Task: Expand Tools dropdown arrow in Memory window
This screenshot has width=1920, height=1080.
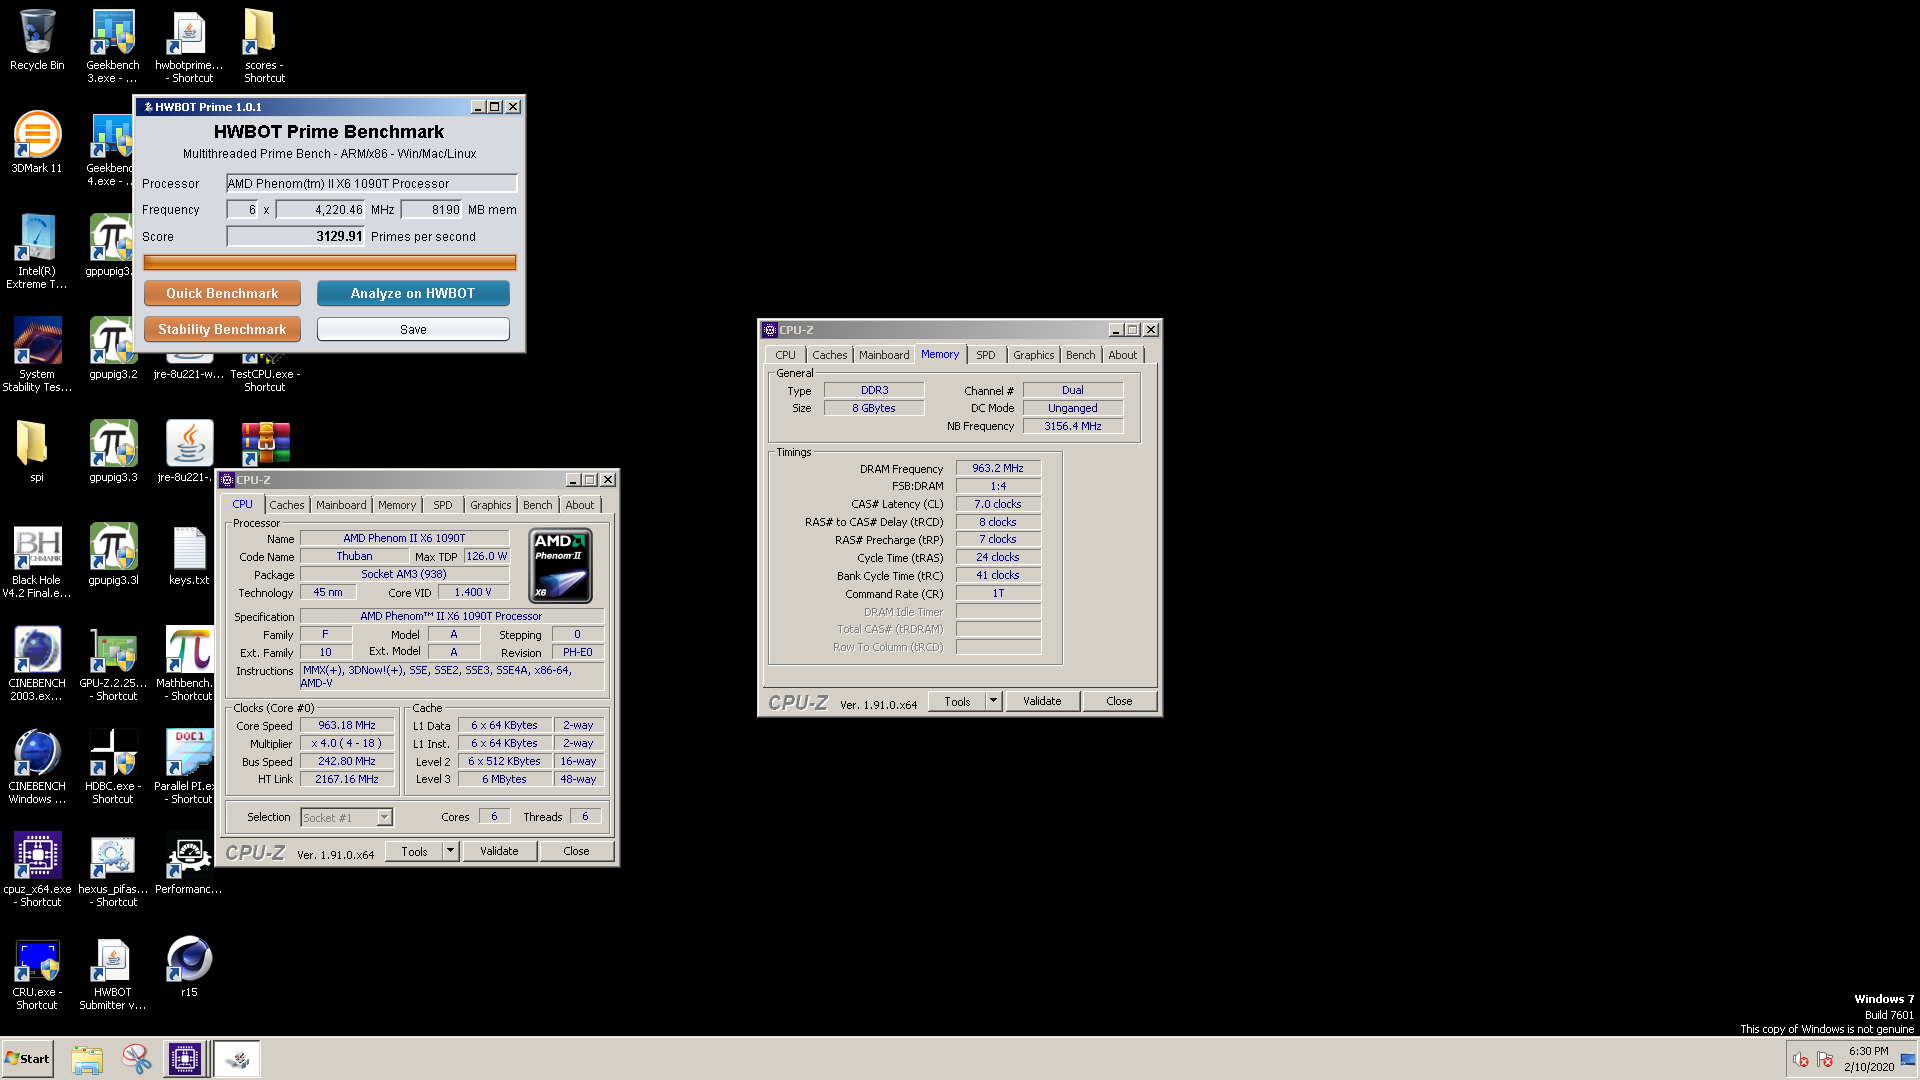Action: pos(994,701)
